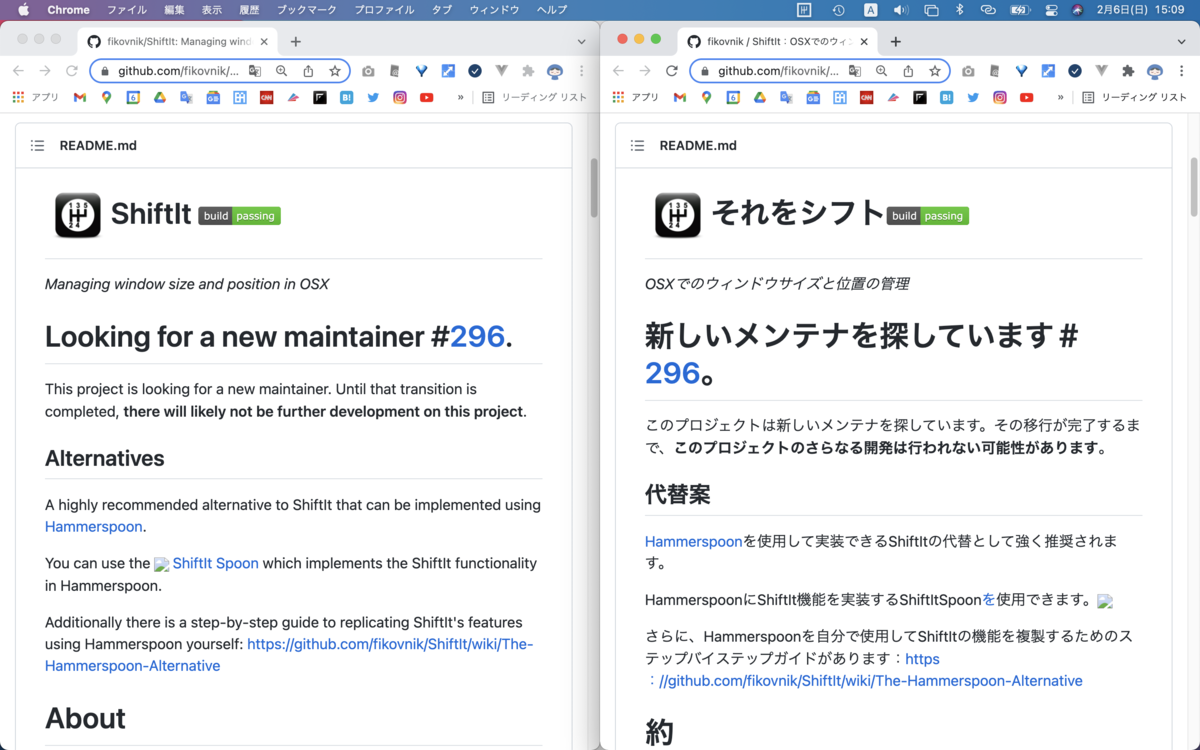Reload the page in right Chrome window
1200x750 pixels.
pyautogui.click(x=672, y=71)
